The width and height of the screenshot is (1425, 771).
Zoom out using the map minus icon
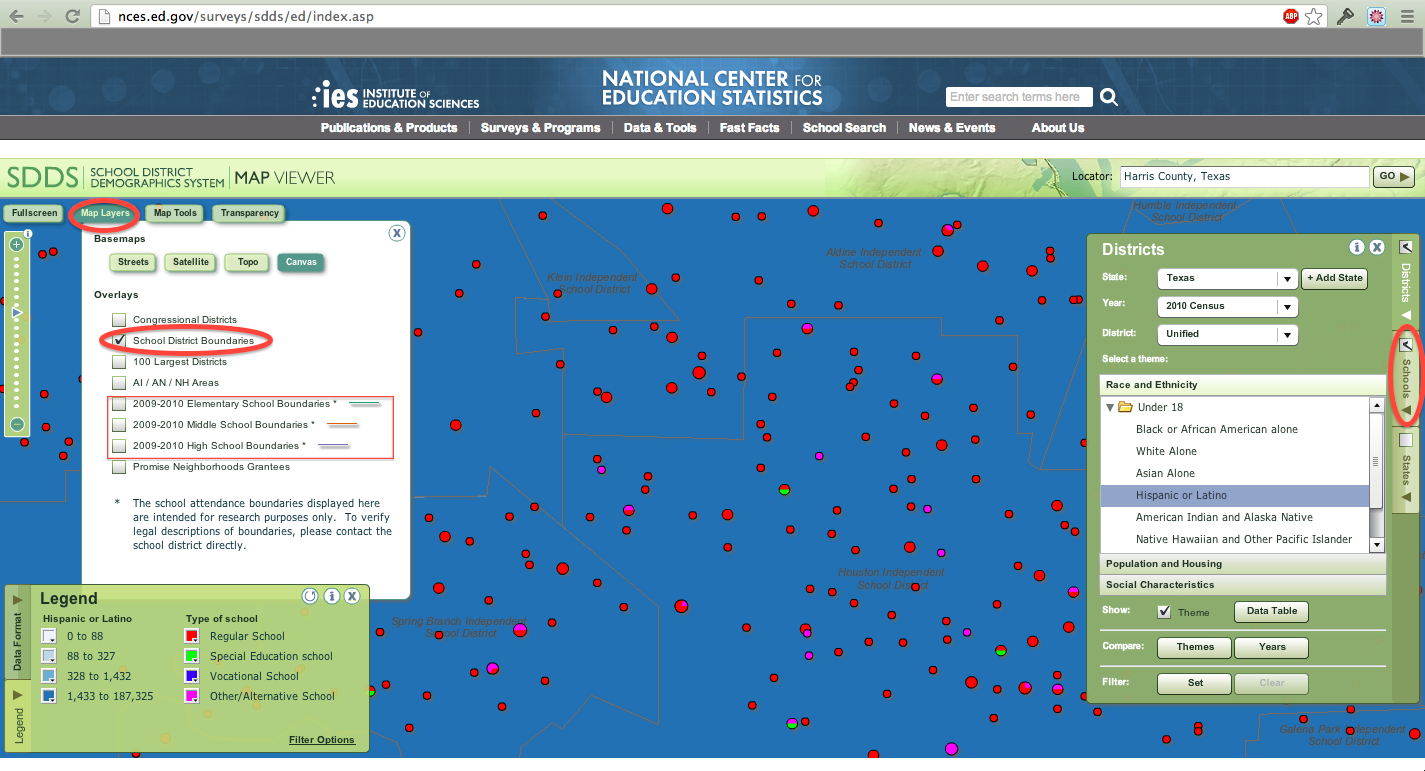[x=16, y=424]
